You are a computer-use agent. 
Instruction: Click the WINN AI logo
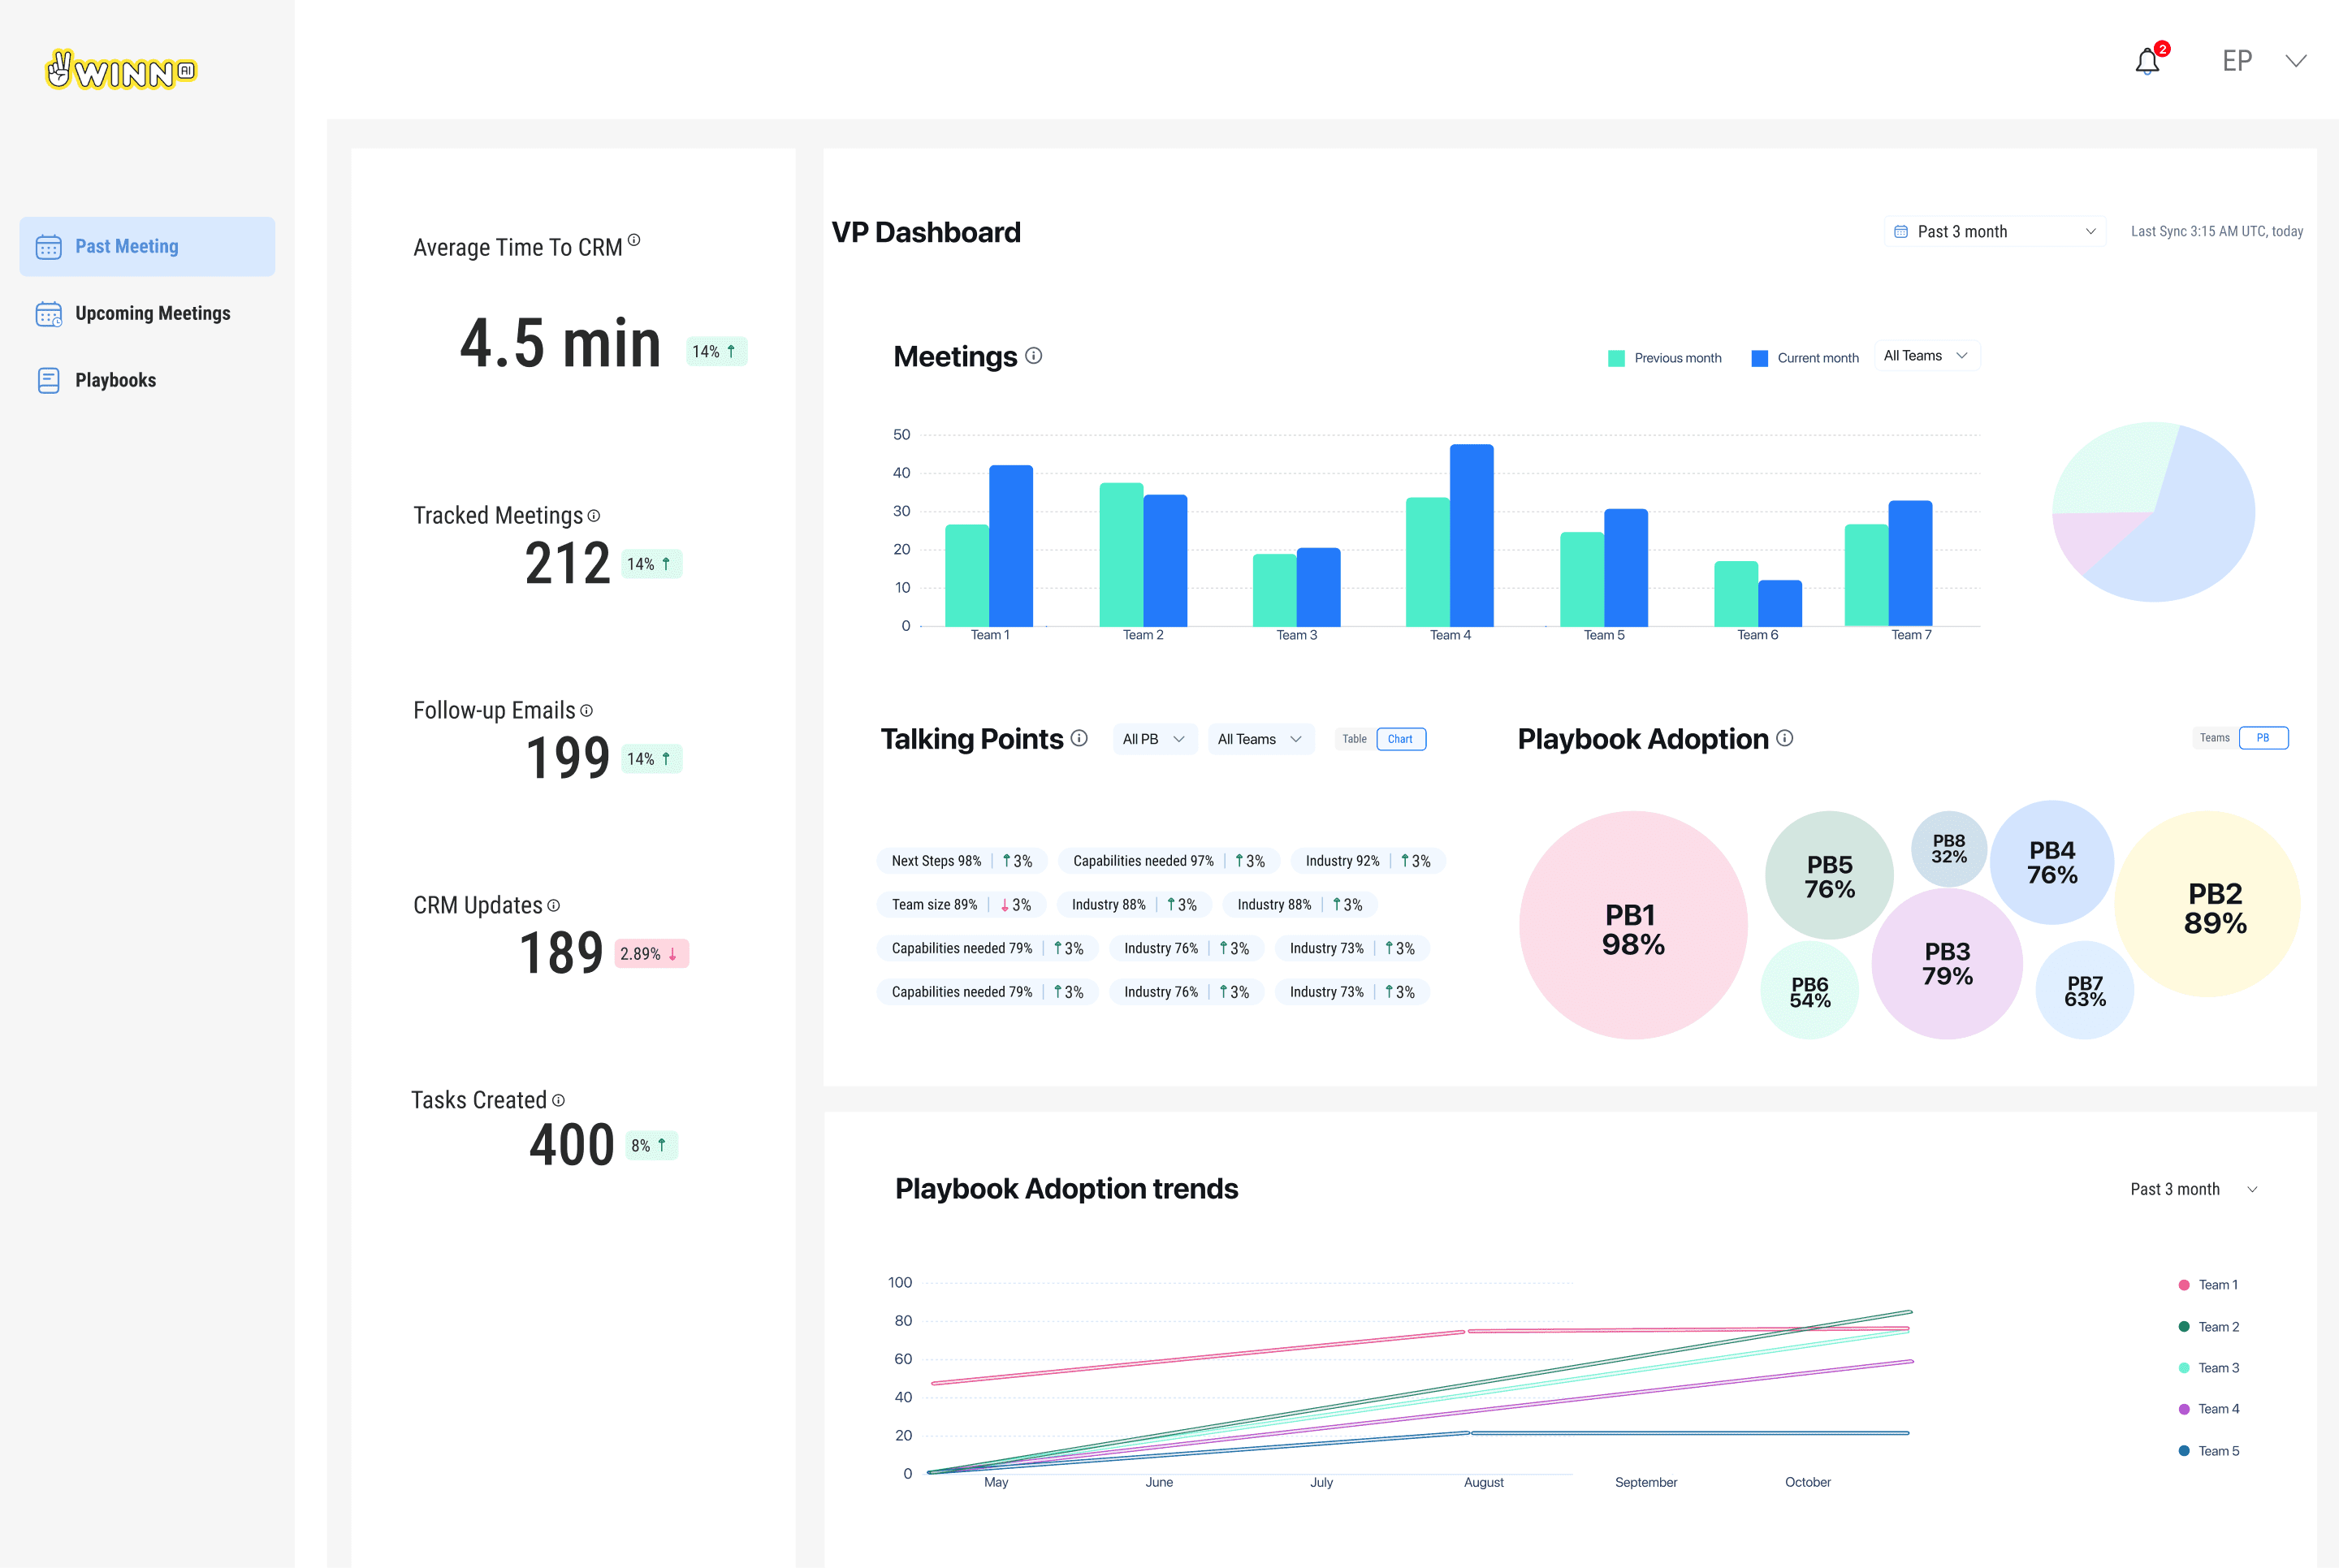tap(122, 71)
